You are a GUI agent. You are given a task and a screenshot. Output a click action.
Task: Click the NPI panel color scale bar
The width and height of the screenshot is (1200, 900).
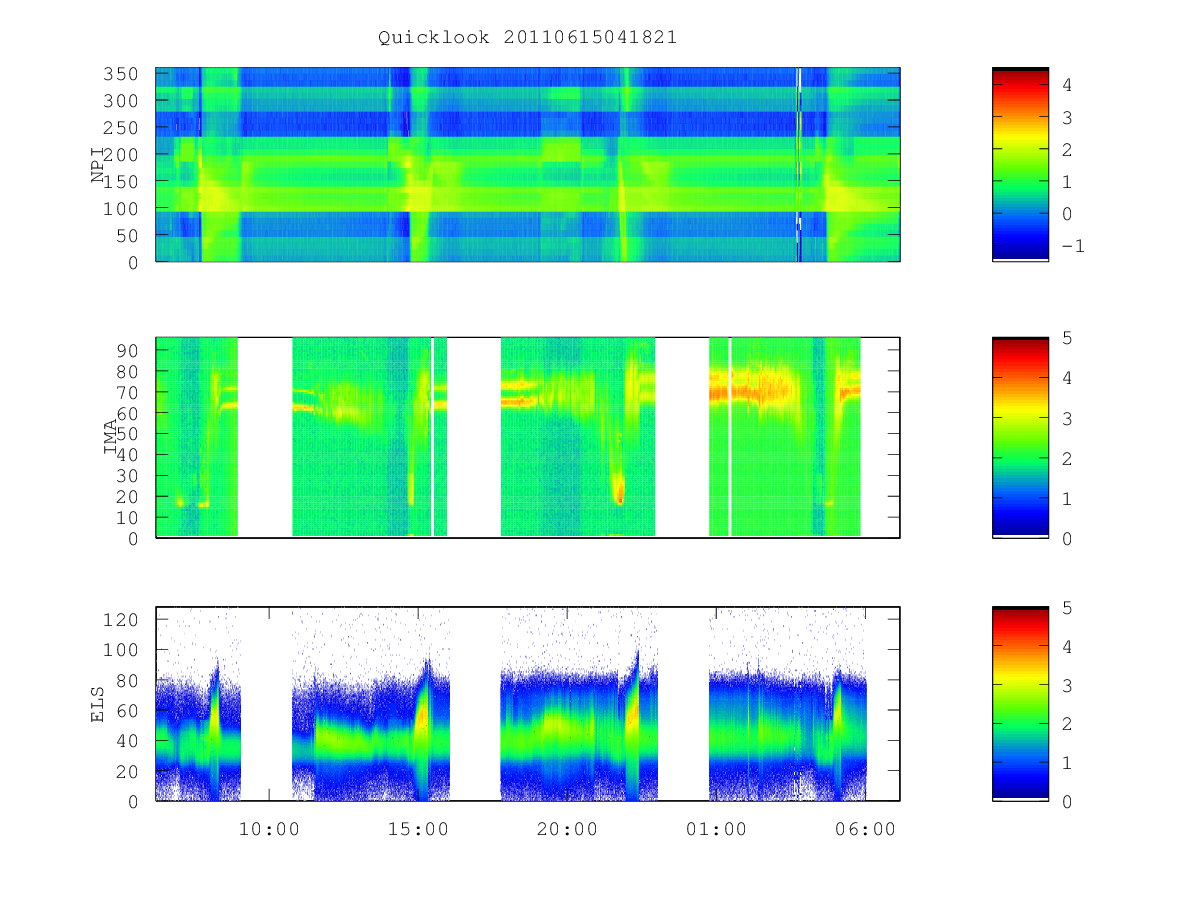pyautogui.click(x=1020, y=165)
